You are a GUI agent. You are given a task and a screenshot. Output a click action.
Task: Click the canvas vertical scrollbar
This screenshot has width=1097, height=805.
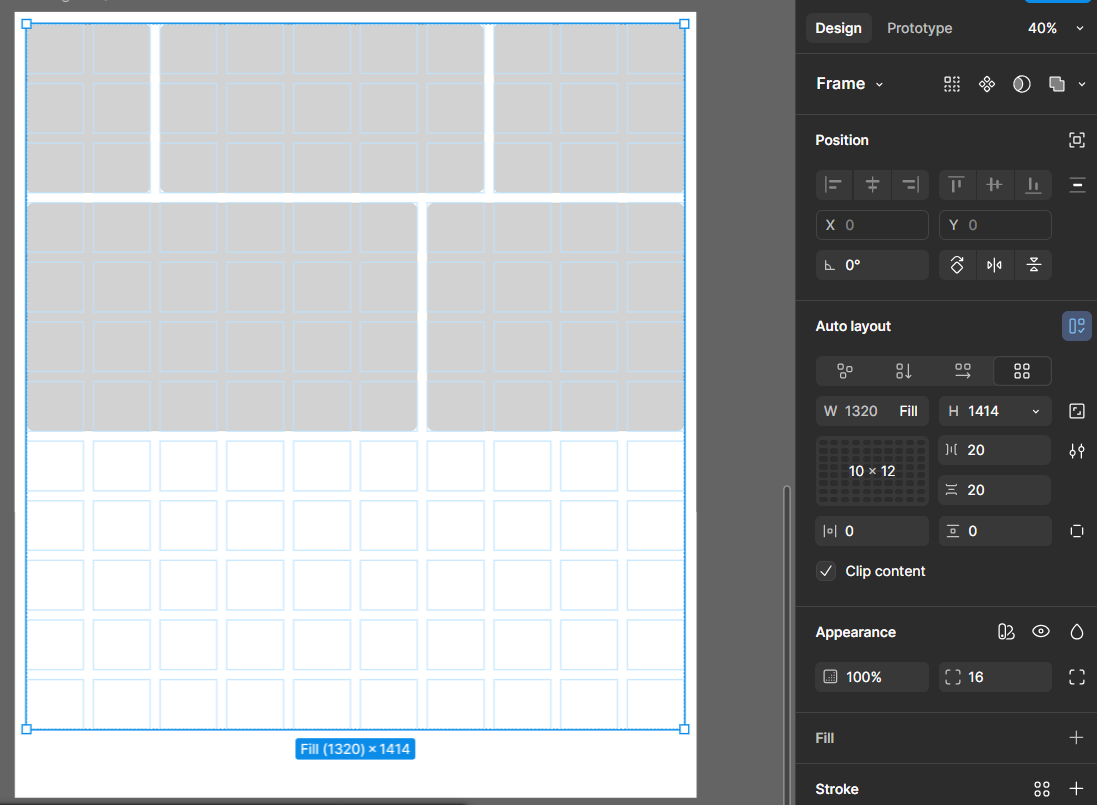787,643
